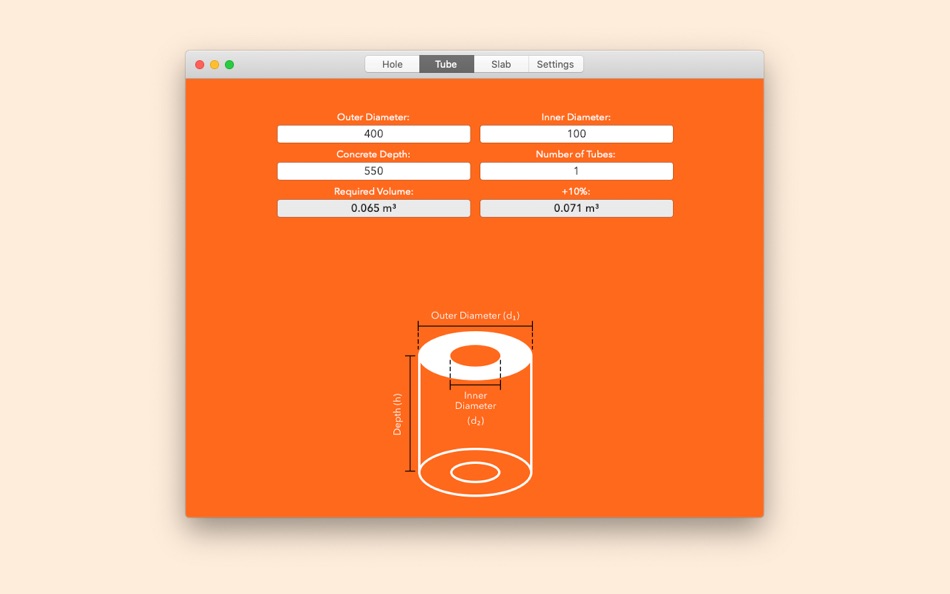Click the Outer Diameter field showing 400
The image size is (950, 594).
point(374,134)
